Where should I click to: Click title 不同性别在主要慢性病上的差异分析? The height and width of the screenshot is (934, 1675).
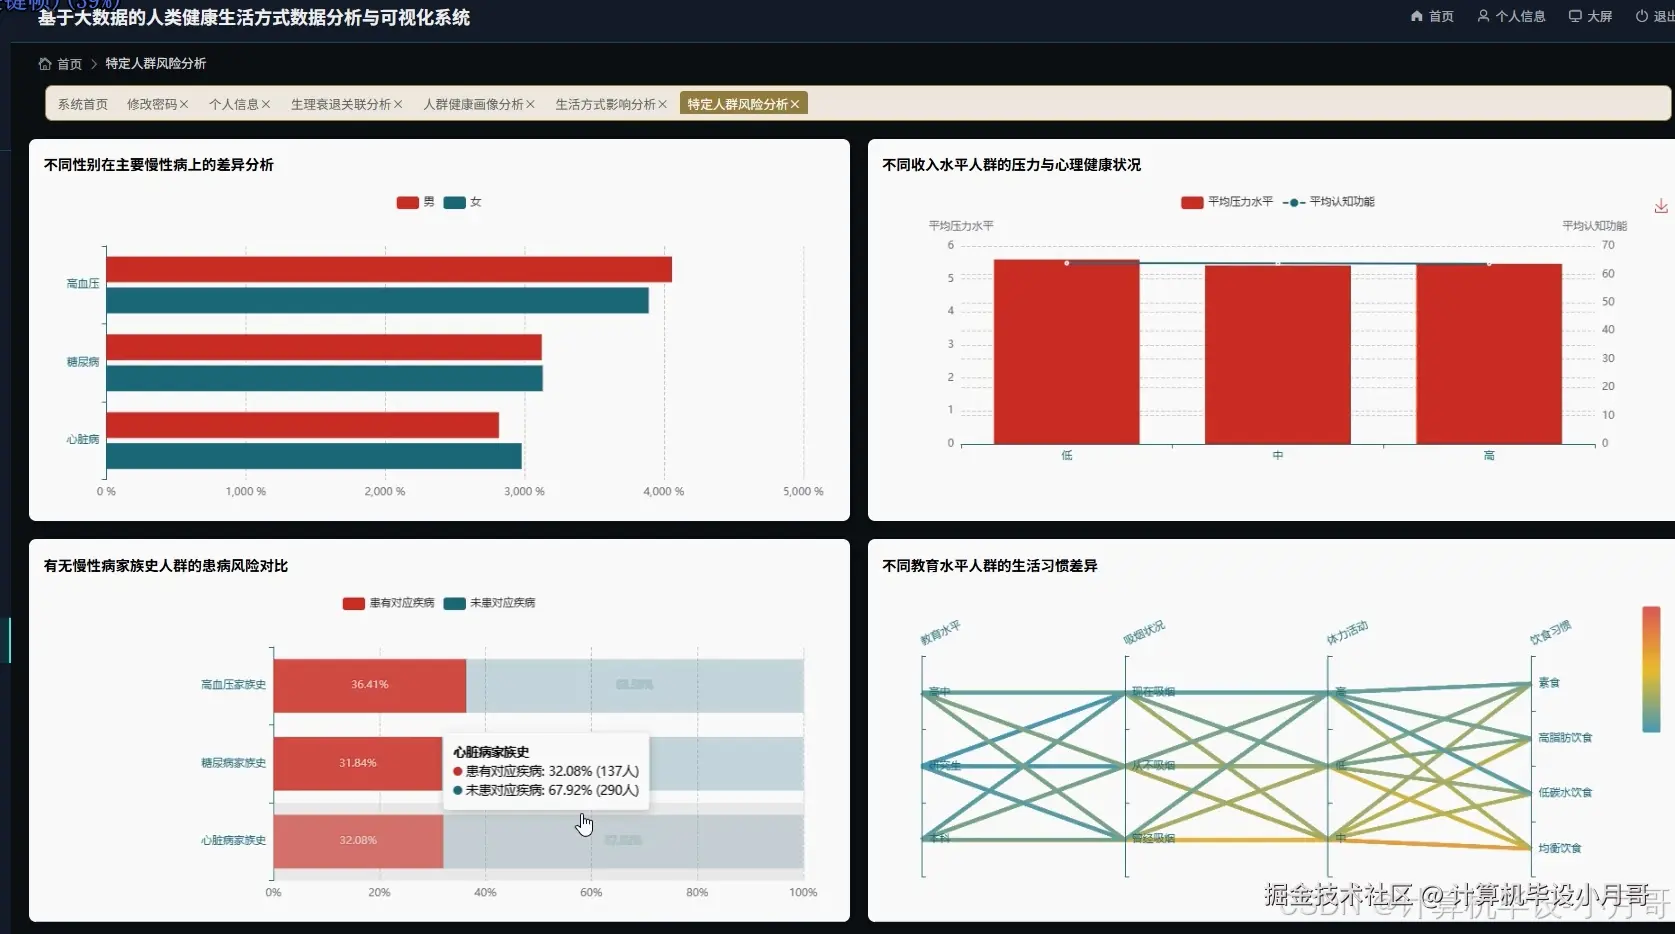tap(159, 165)
